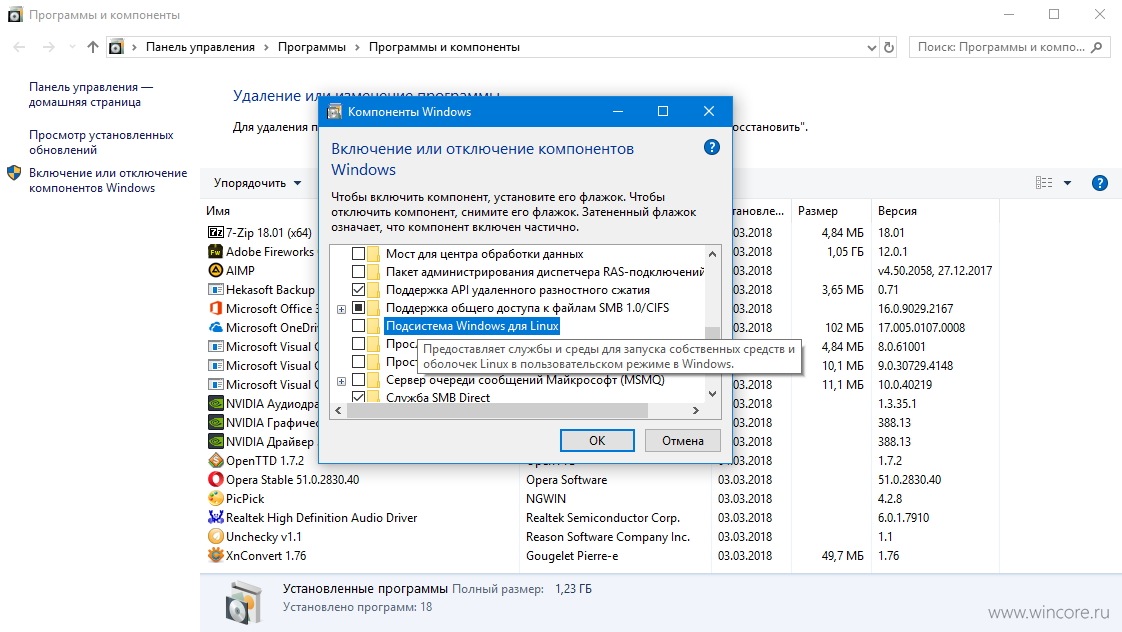The width and height of the screenshot is (1122, 632).
Task: Maximize the Компоненты Windows dialog
Action: click(x=663, y=111)
